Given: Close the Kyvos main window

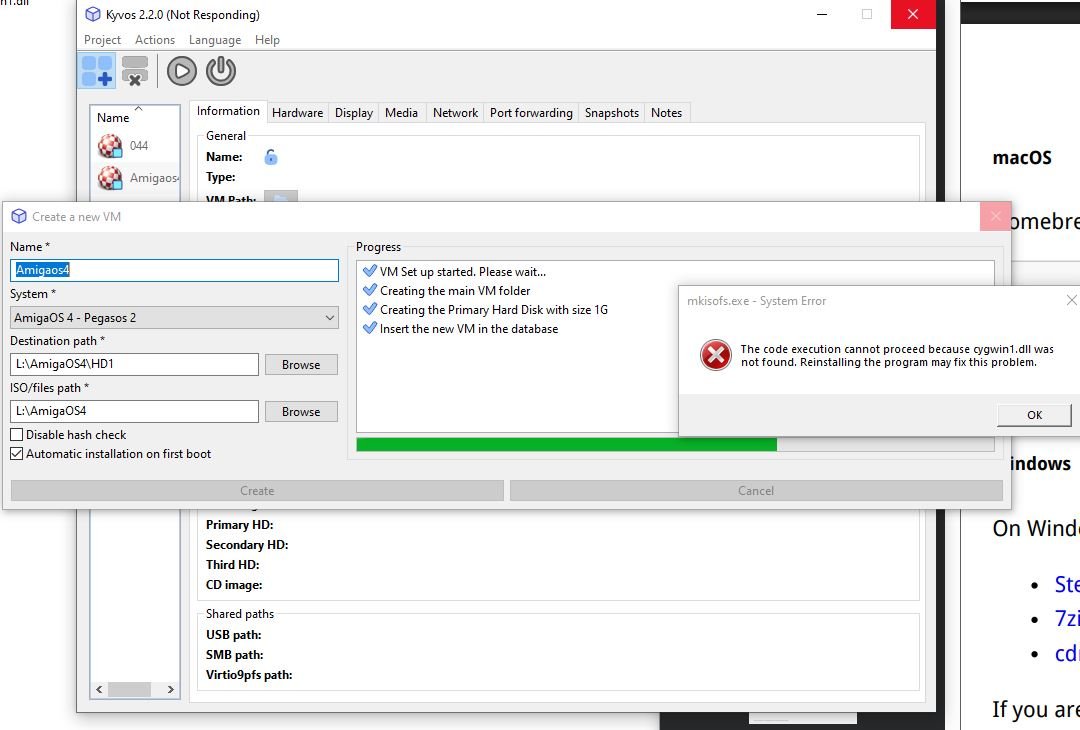Looking at the screenshot, I should click(x=913, y=14).
